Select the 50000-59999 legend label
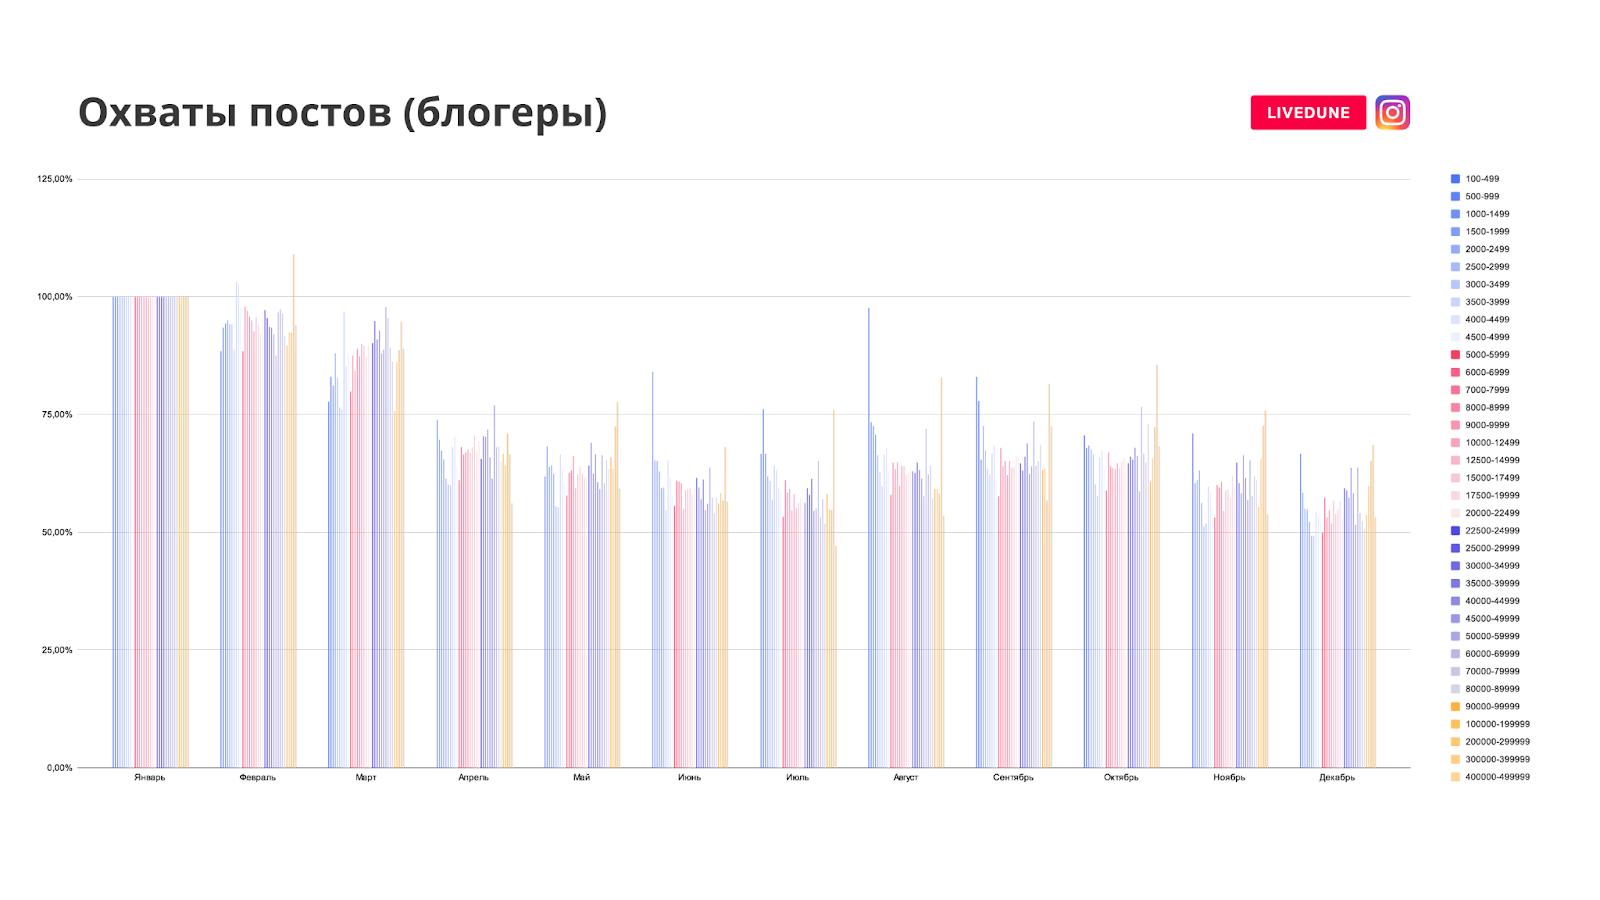 (1492, 636)
